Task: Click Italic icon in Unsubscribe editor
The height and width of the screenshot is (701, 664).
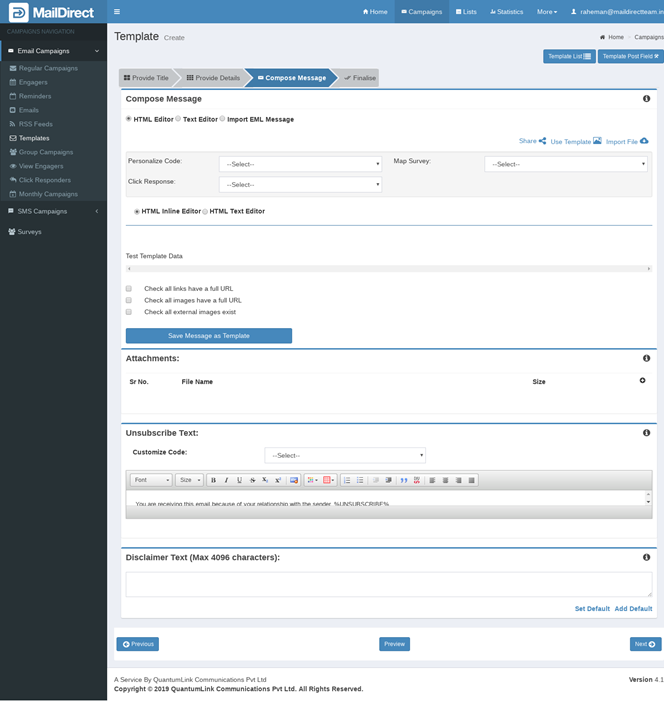Action: 226,480
